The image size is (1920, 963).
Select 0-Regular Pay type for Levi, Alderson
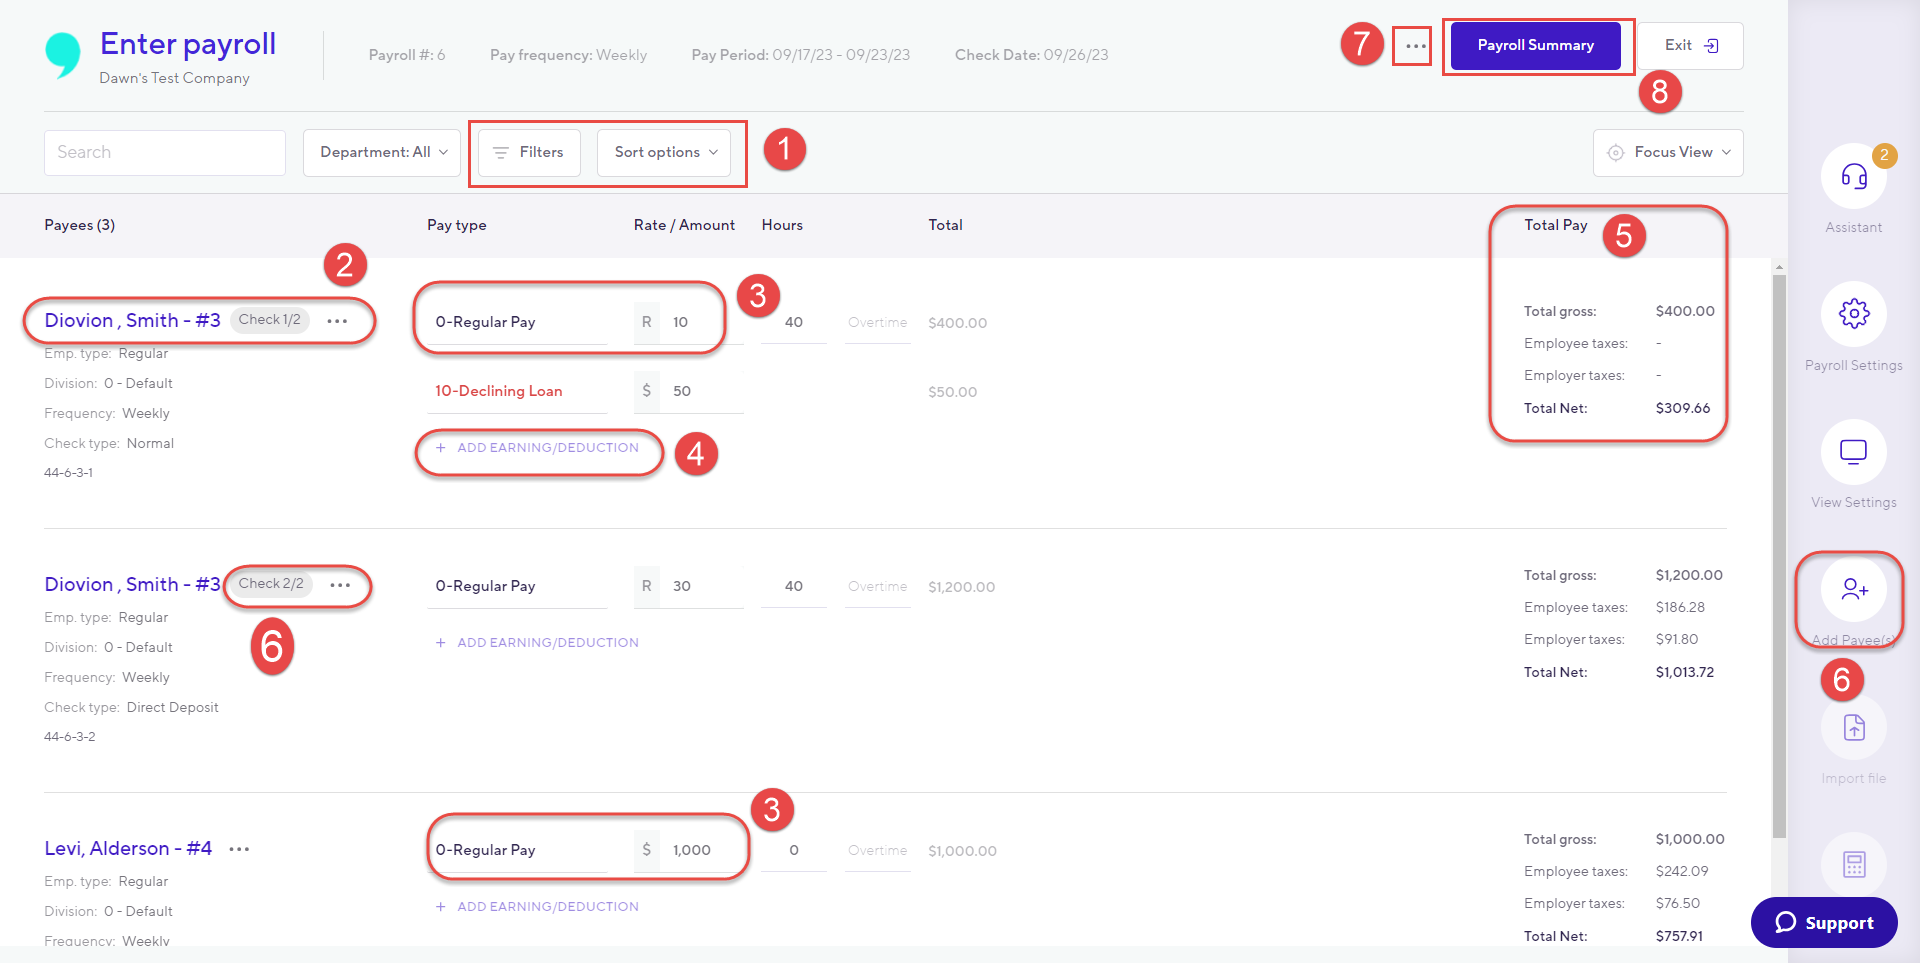(x=517, y=850)
